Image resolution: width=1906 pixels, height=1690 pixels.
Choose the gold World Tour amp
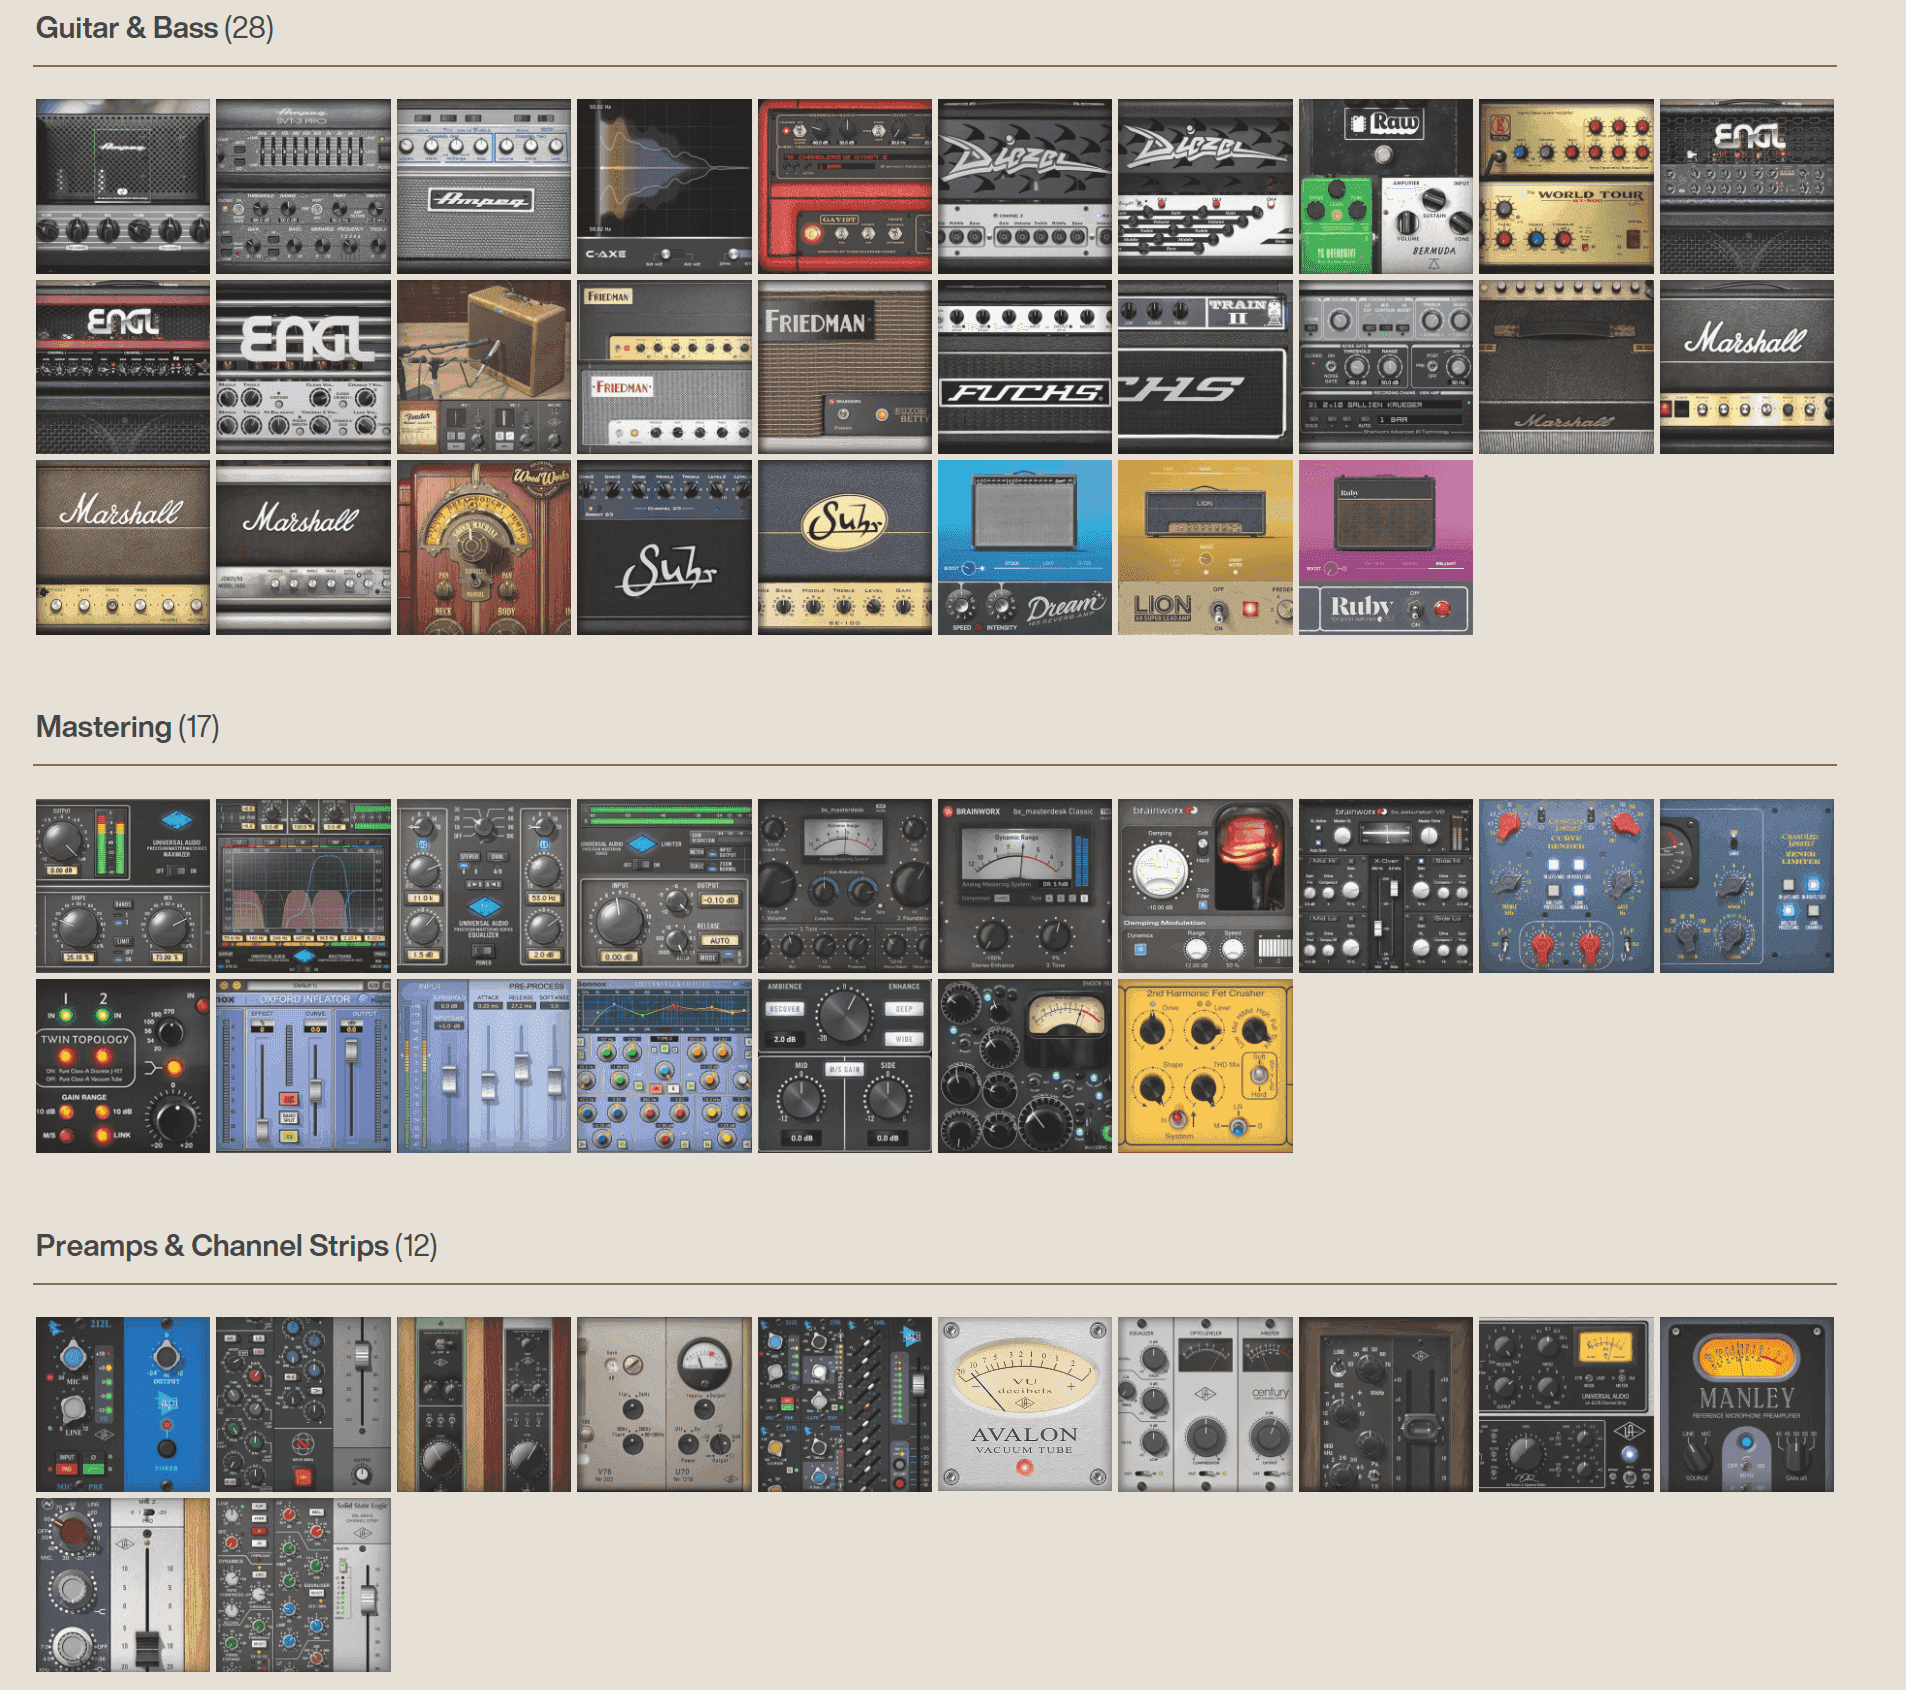[x=1566, y=186]
